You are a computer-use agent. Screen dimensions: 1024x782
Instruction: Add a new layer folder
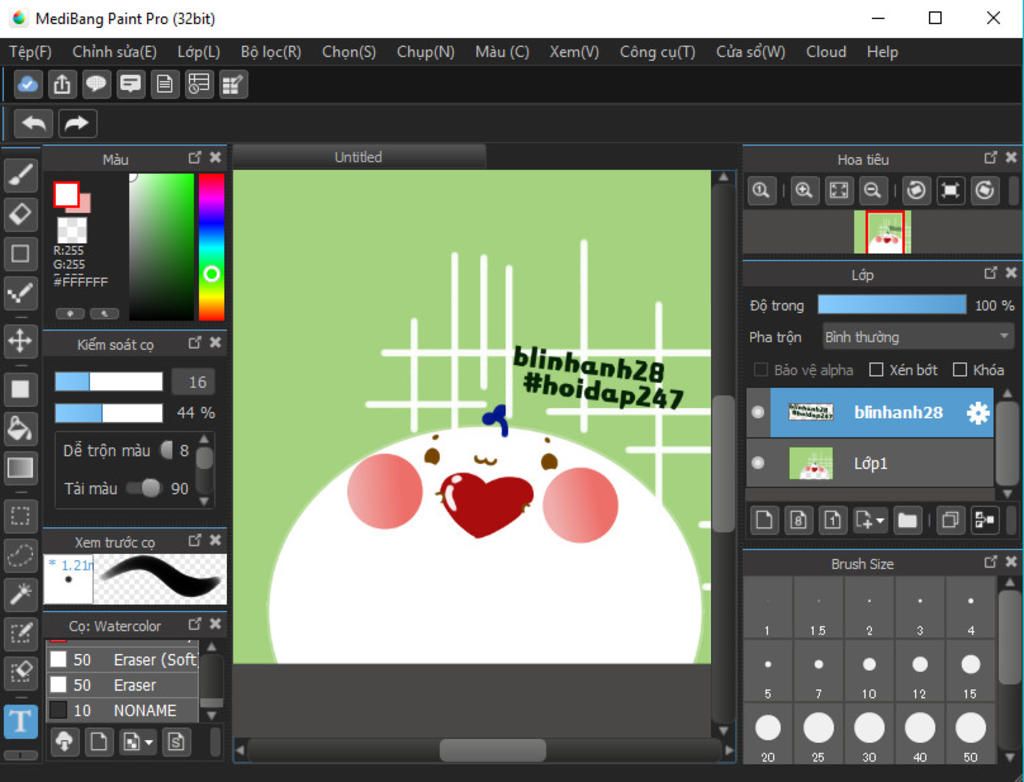(907, 520)
